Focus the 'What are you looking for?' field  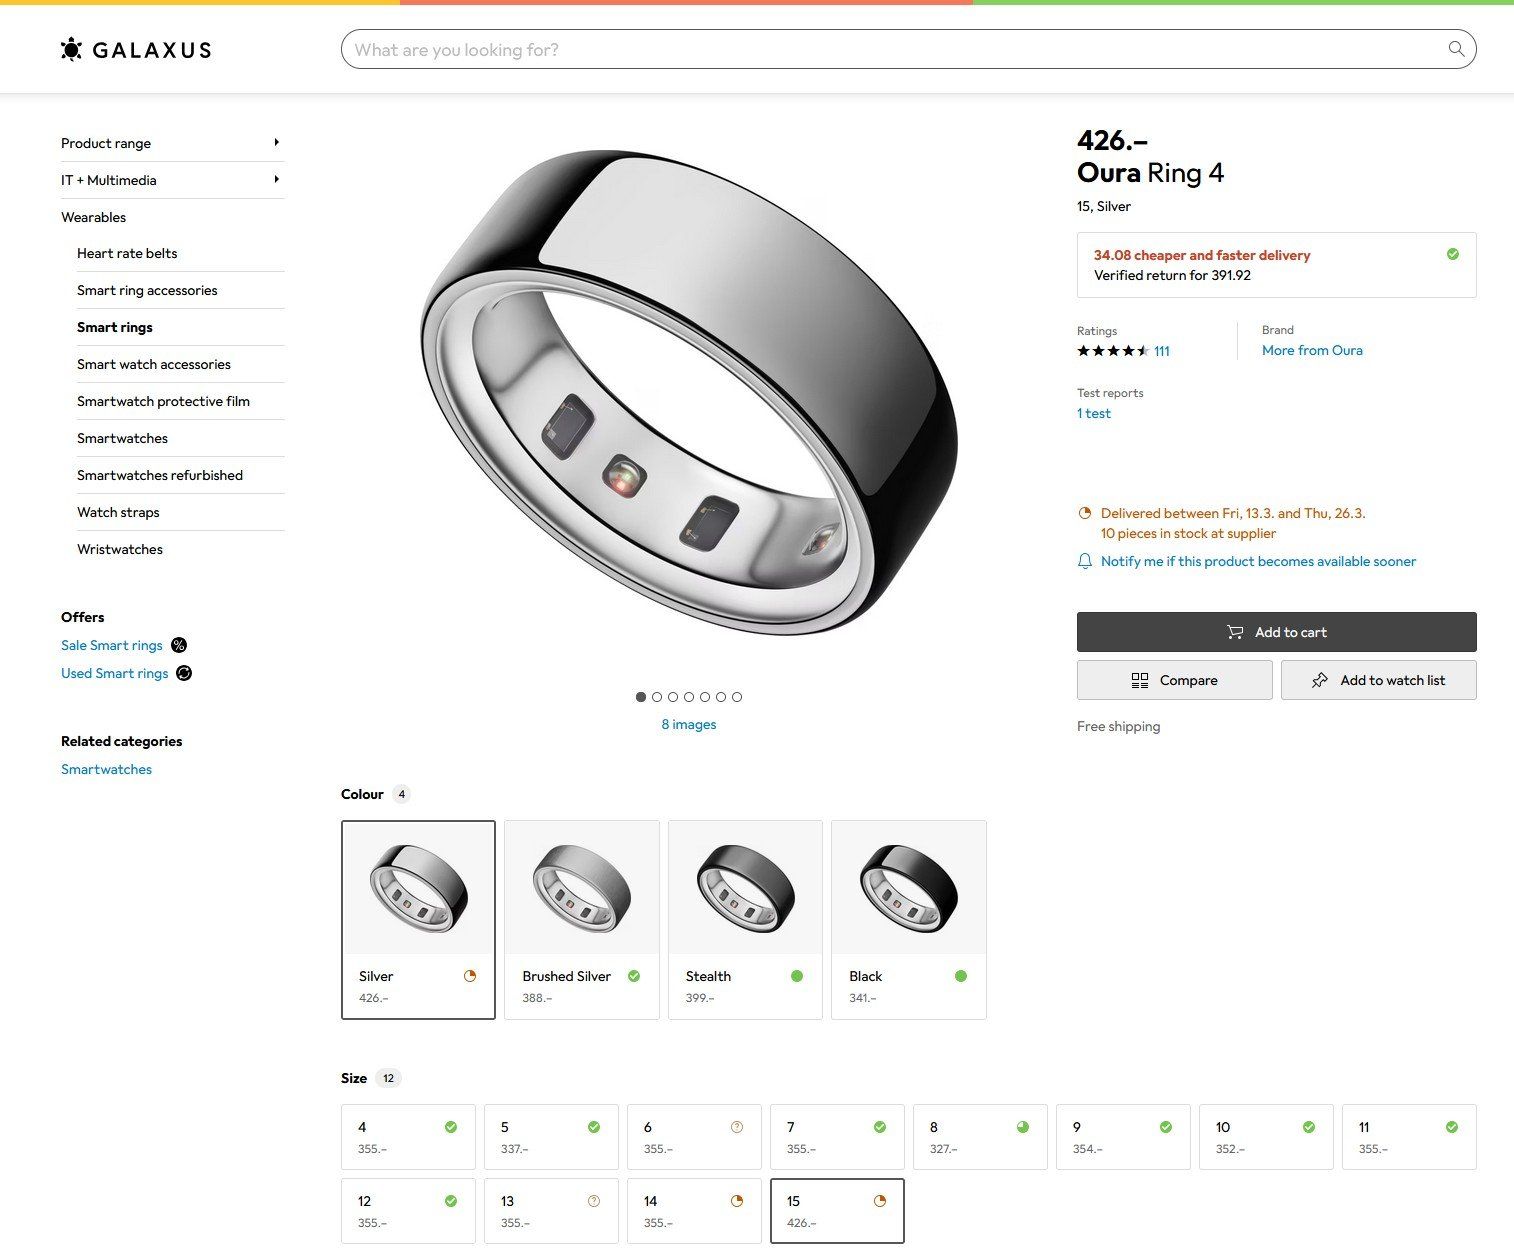(908, 49)
